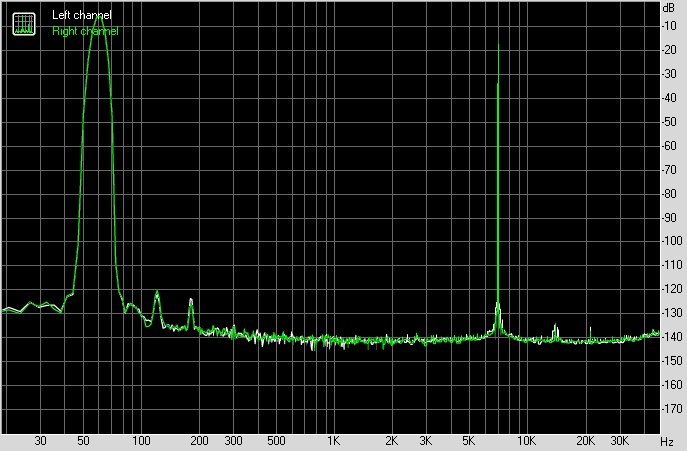Click the -10 dB axis label

coord(671,25)
